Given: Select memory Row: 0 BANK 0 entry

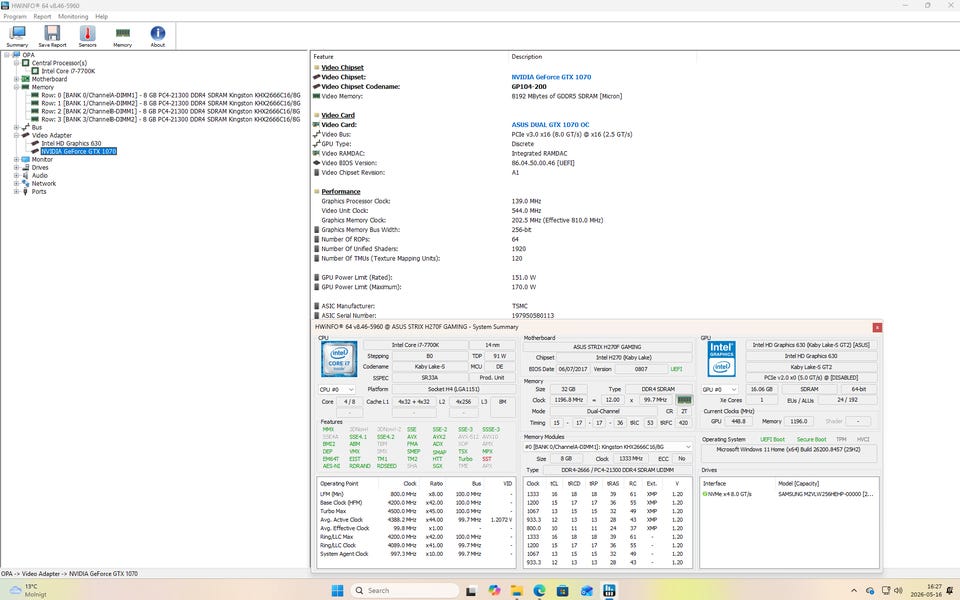Looking at the screenshot, I should pos(171,95).
